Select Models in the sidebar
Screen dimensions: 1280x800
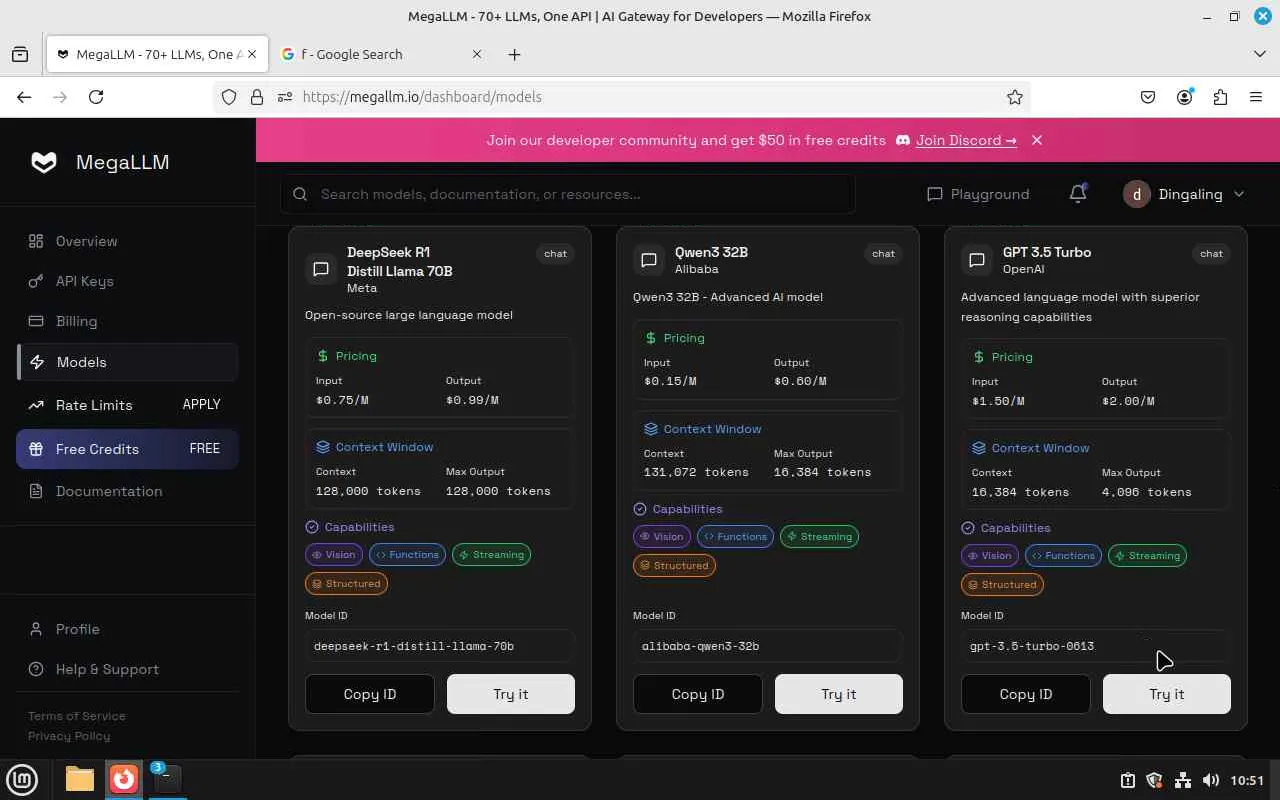pos(127,362)
